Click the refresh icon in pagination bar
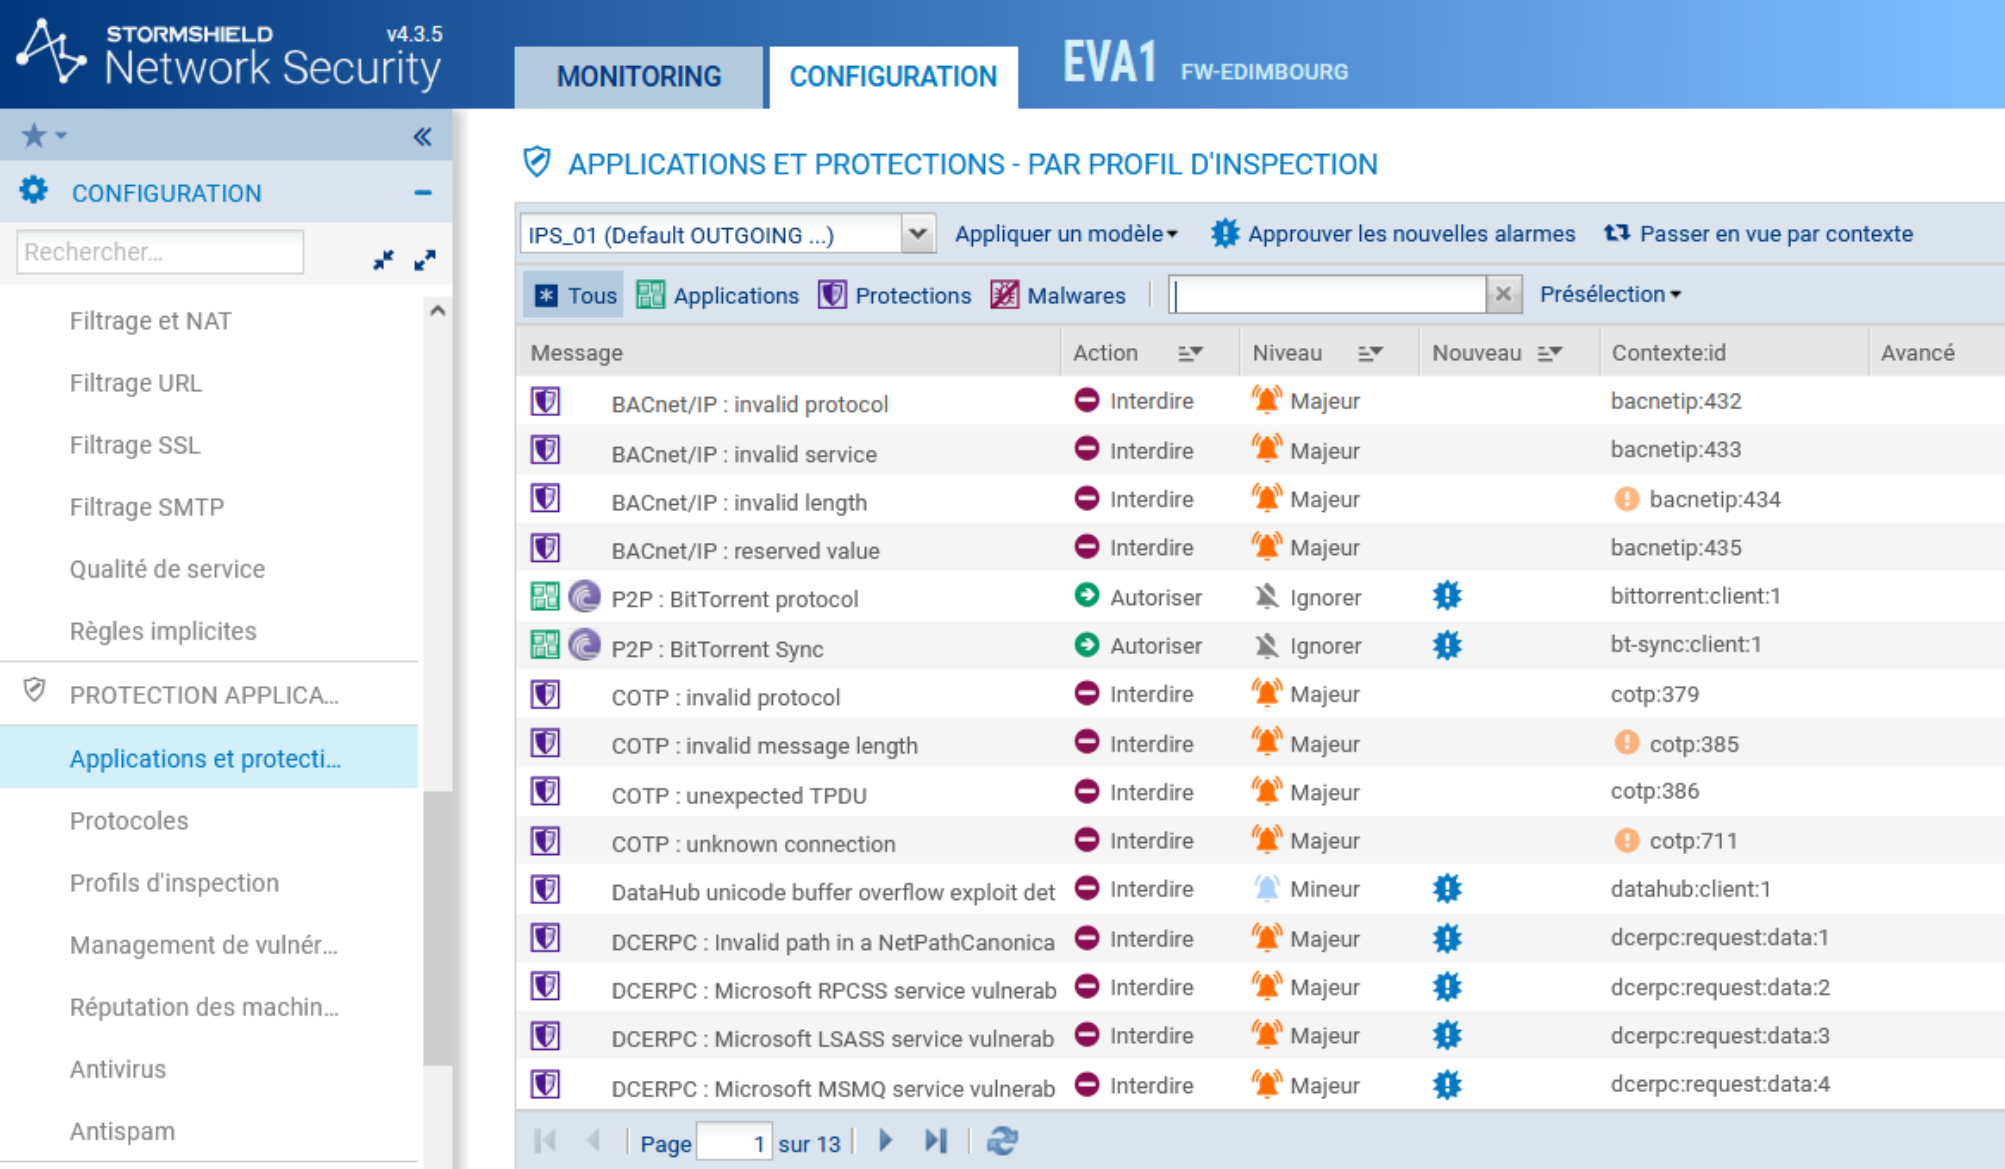 coord(1001,1141)
